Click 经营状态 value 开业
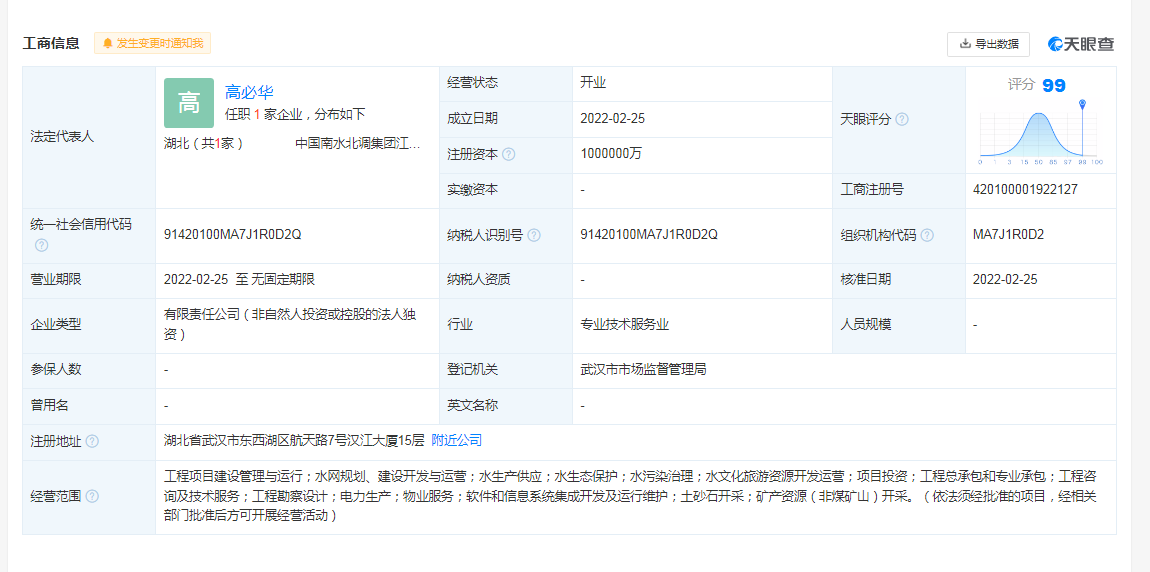This screenshot has width=1150, height=572. (x=593, y=83)
